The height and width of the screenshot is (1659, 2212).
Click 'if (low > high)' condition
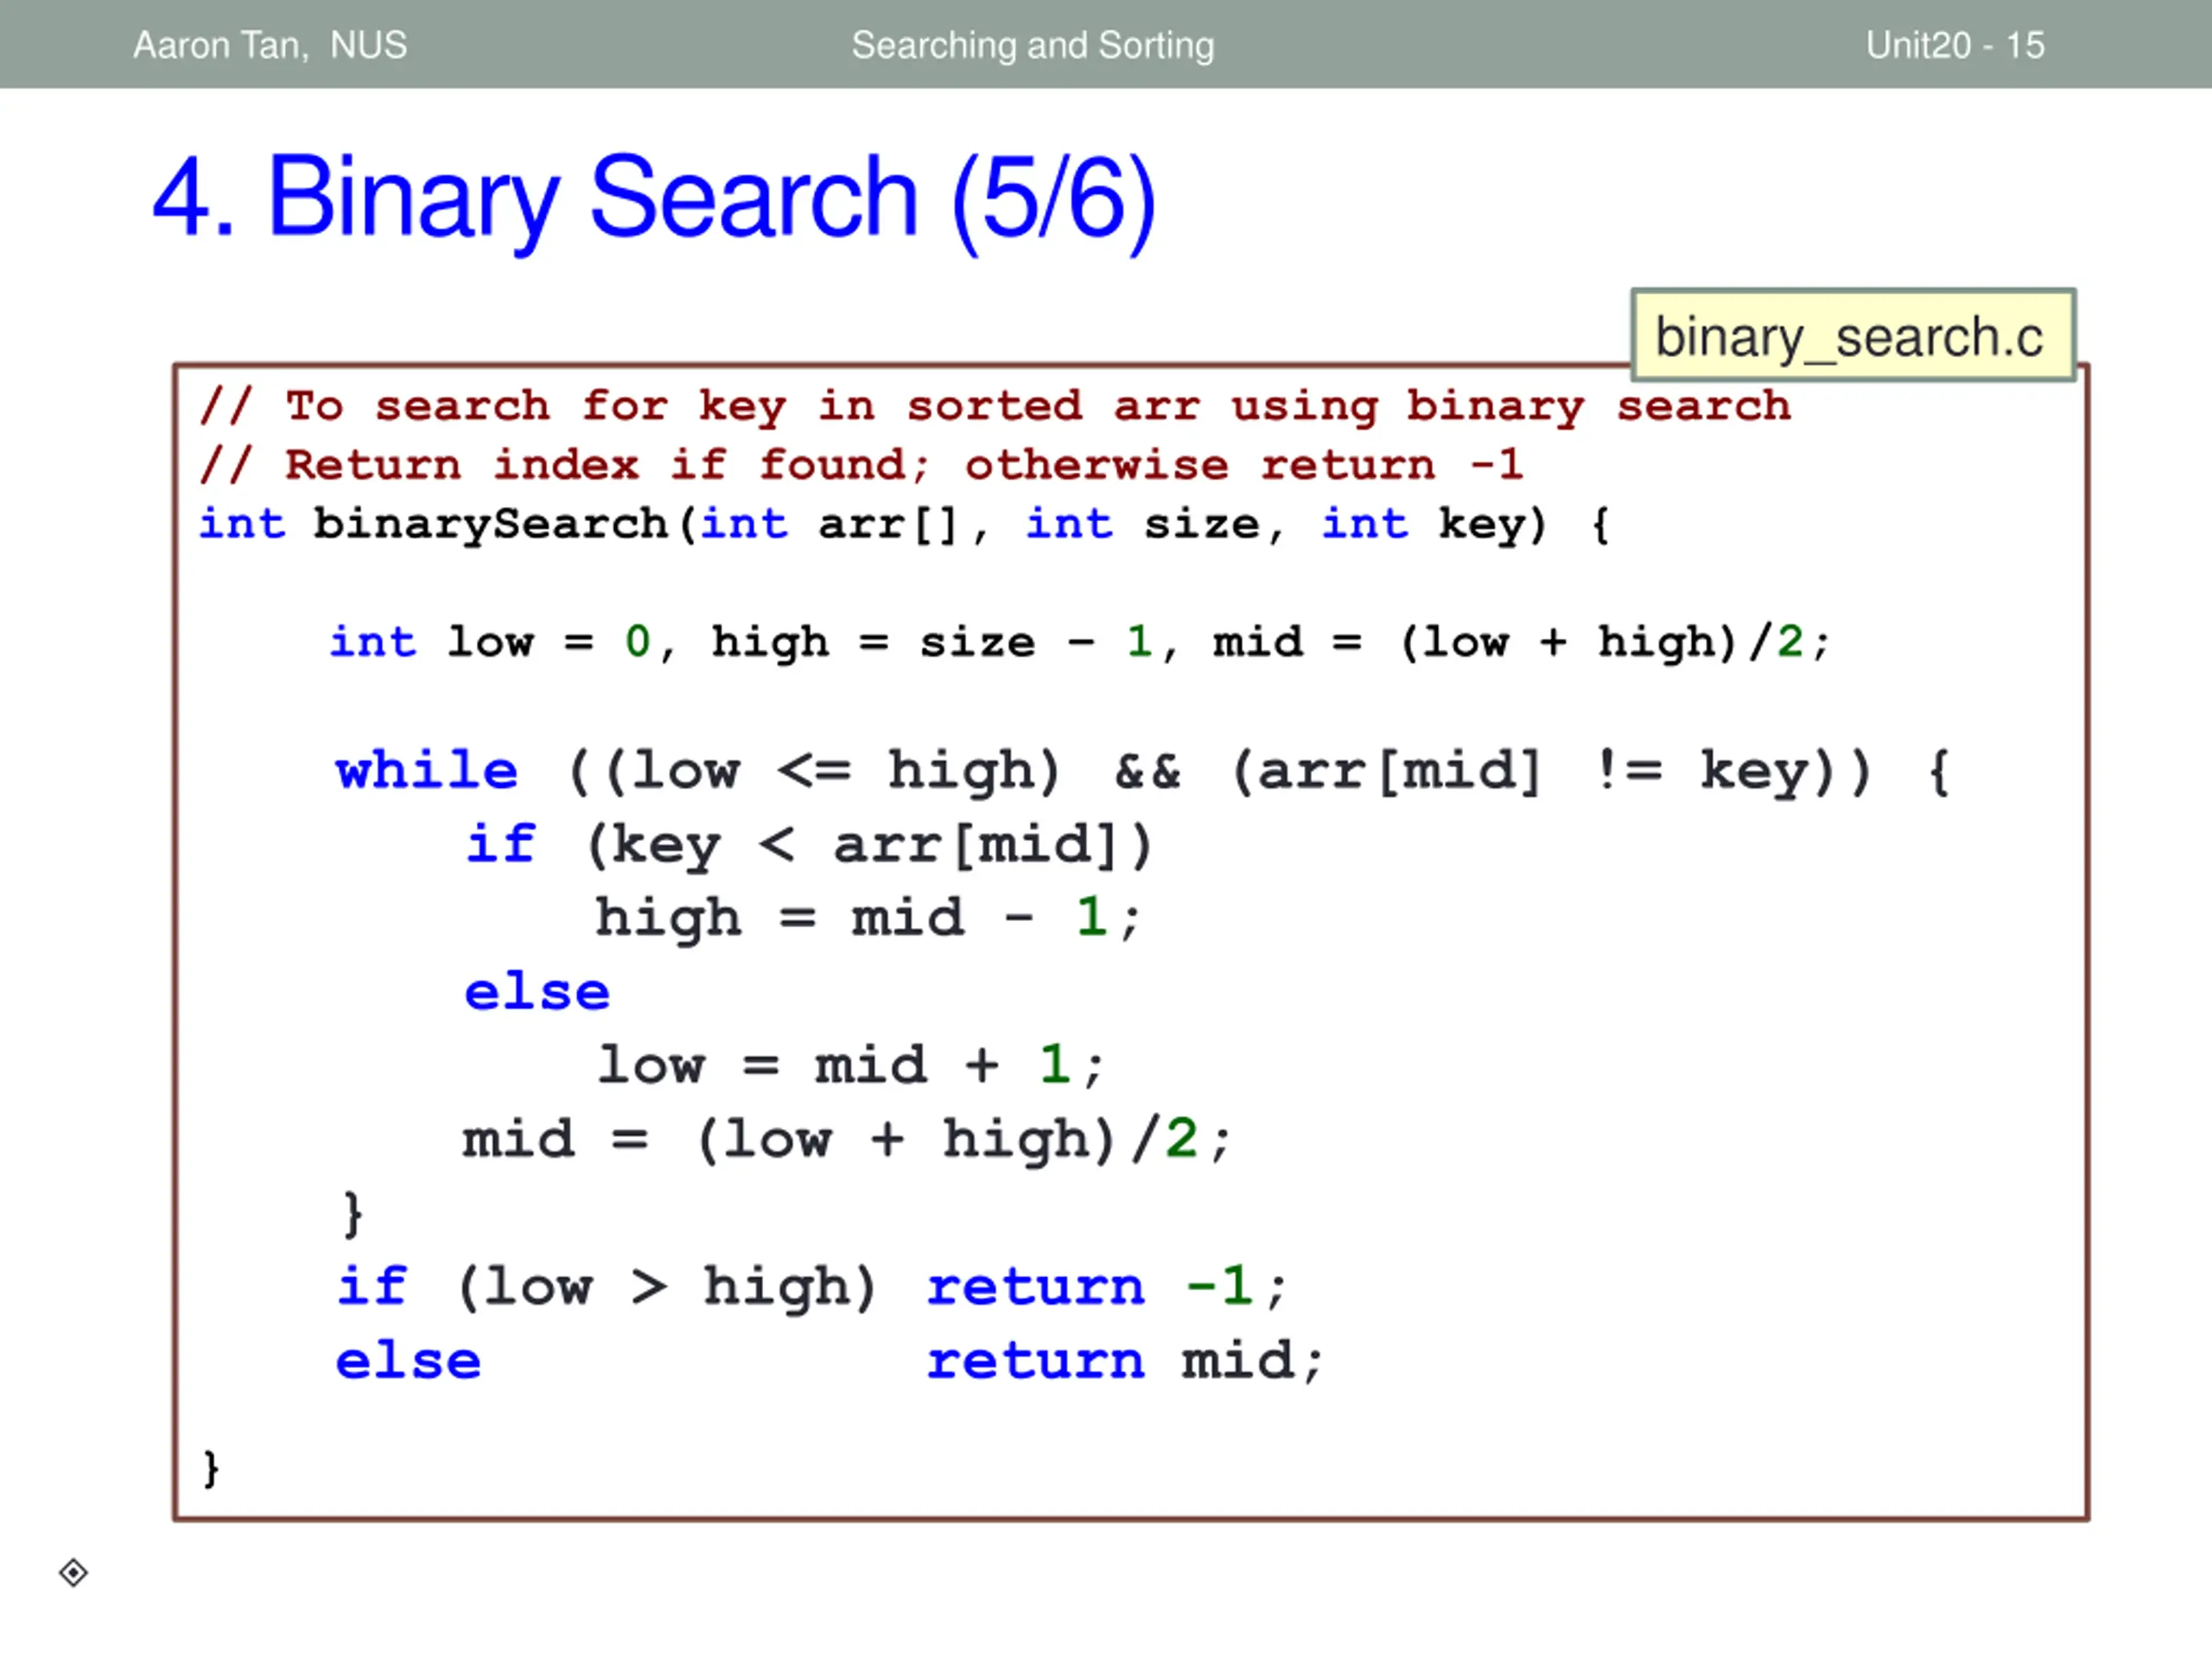coord(606,1286)
